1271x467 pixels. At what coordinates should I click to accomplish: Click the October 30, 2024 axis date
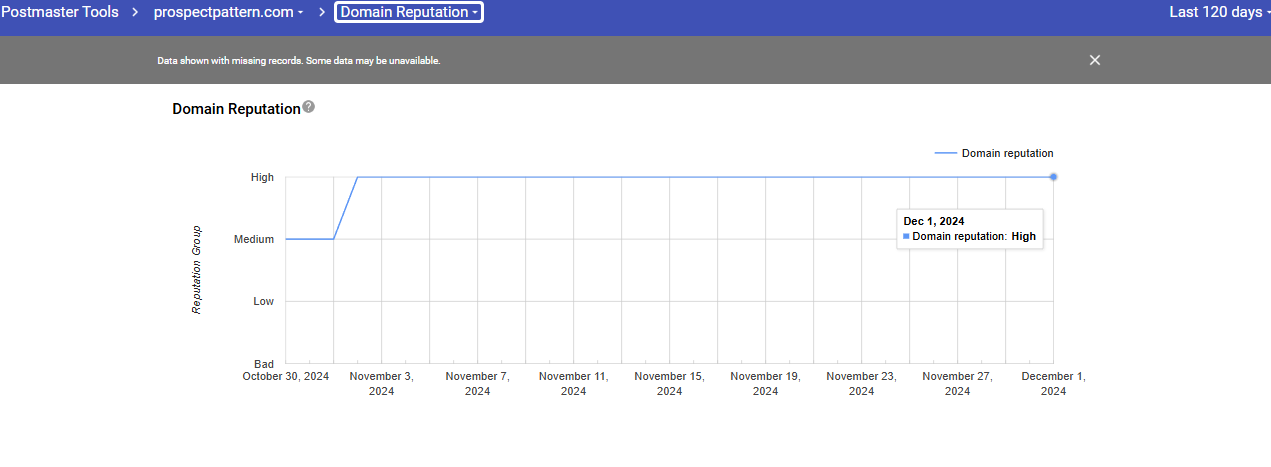pyautogui.click(x=286, y=377)
